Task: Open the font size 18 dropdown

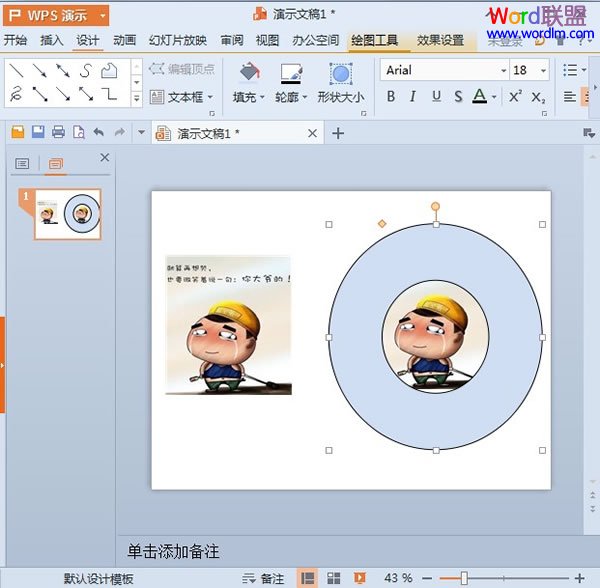Action: [543, 70]
